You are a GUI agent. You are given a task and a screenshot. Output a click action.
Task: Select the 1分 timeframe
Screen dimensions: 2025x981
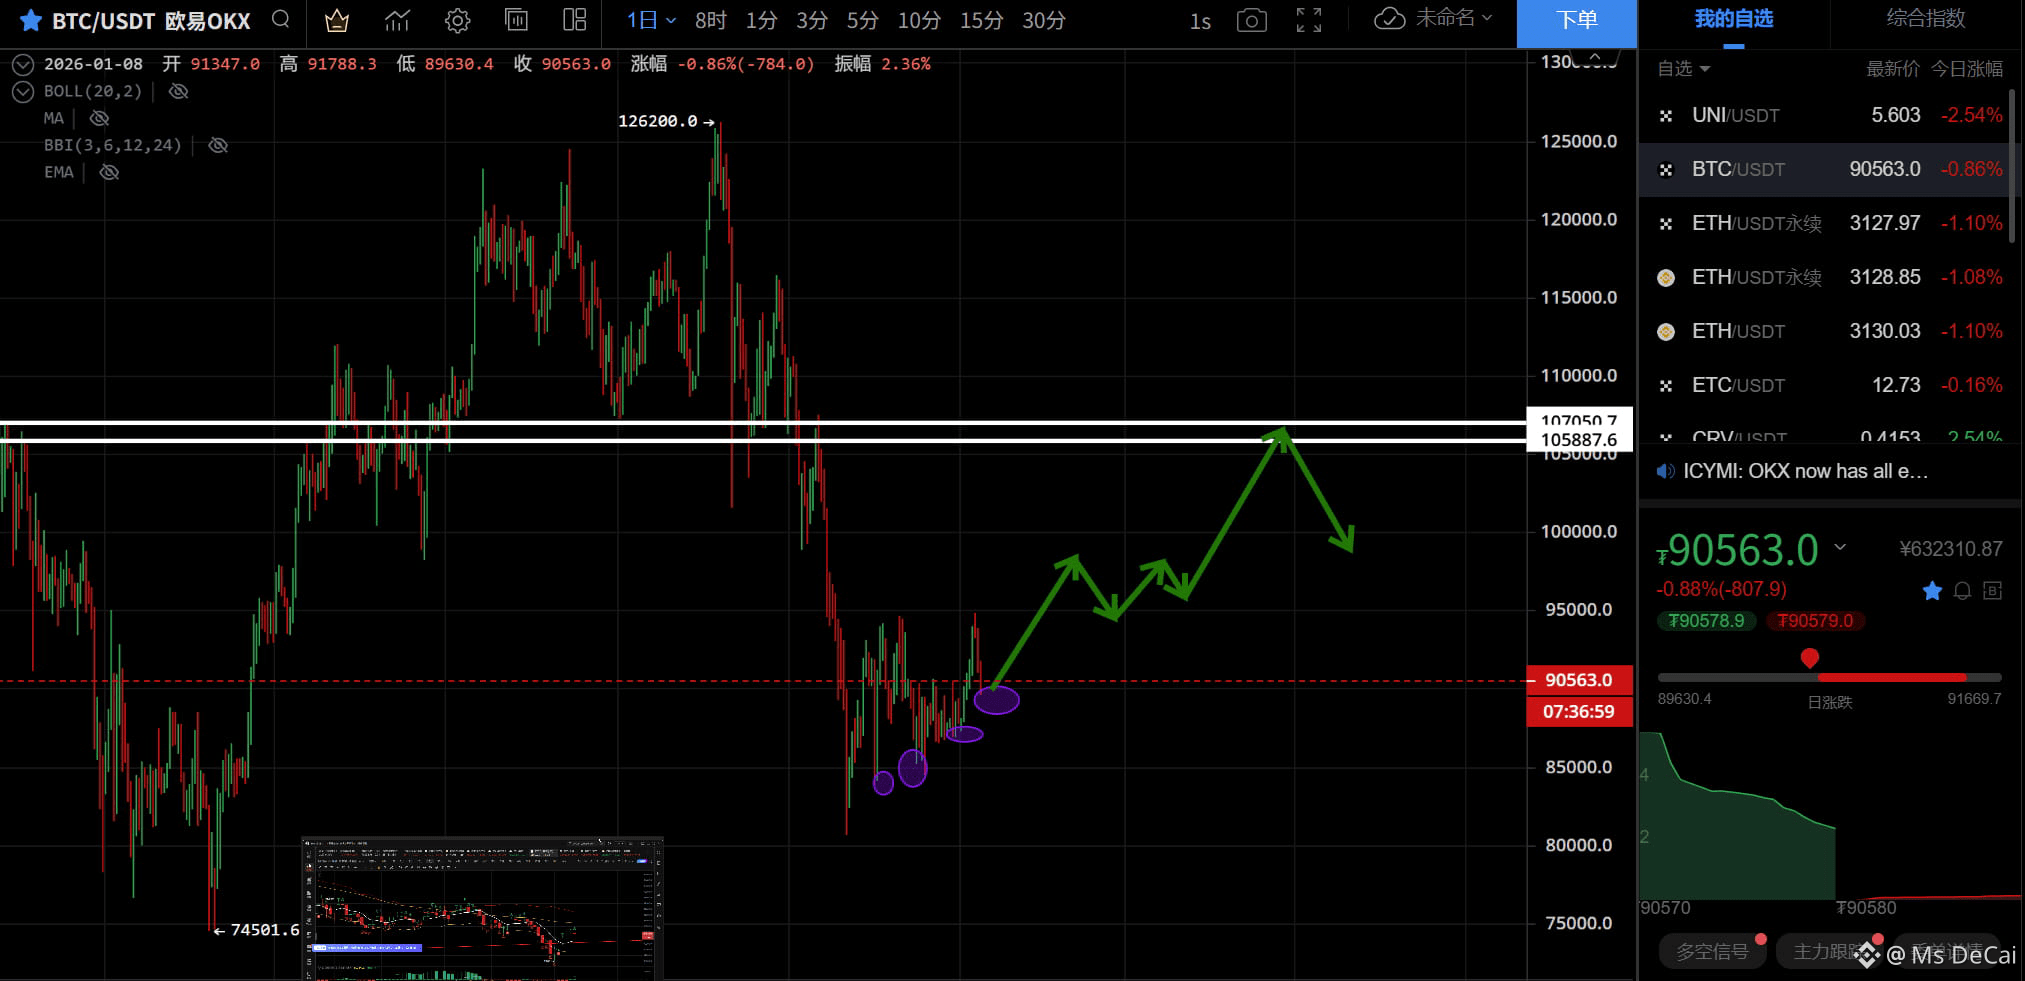[761, 20]
